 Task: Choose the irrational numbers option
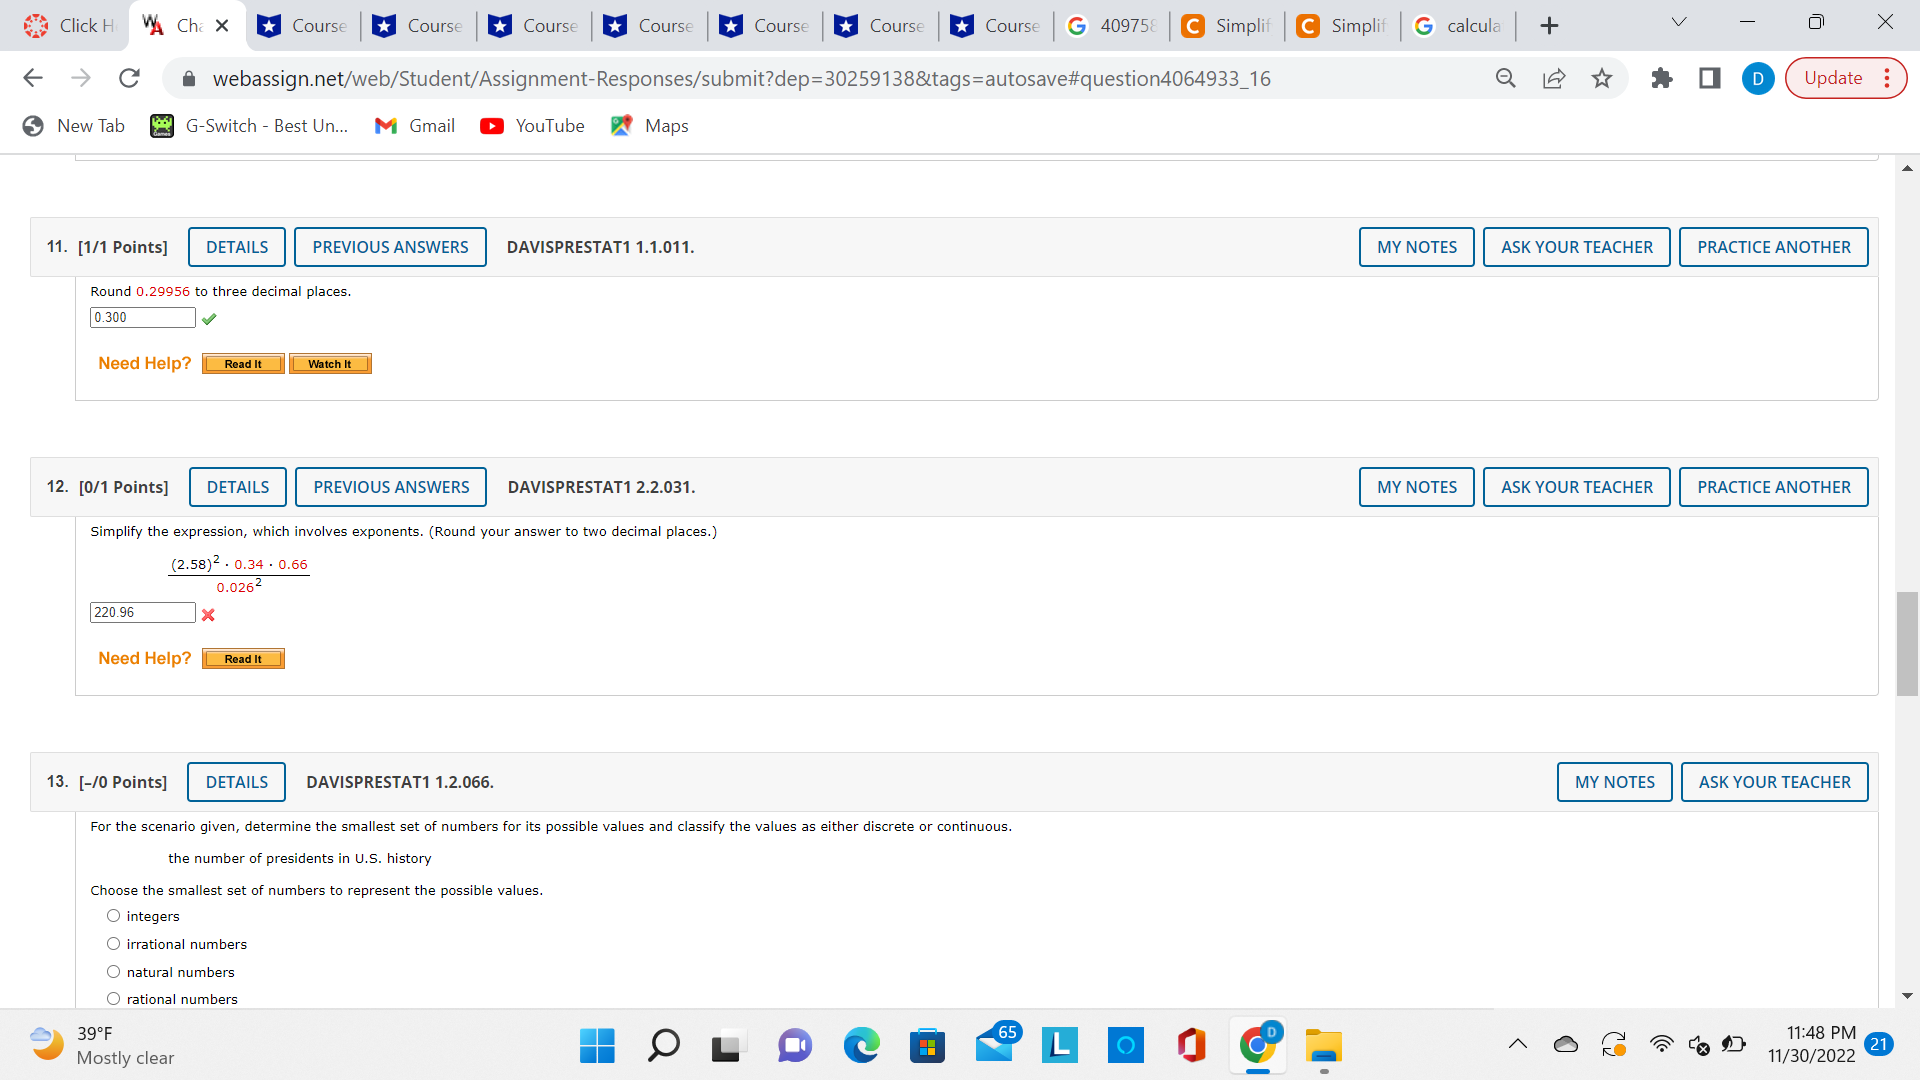(114, 944)
